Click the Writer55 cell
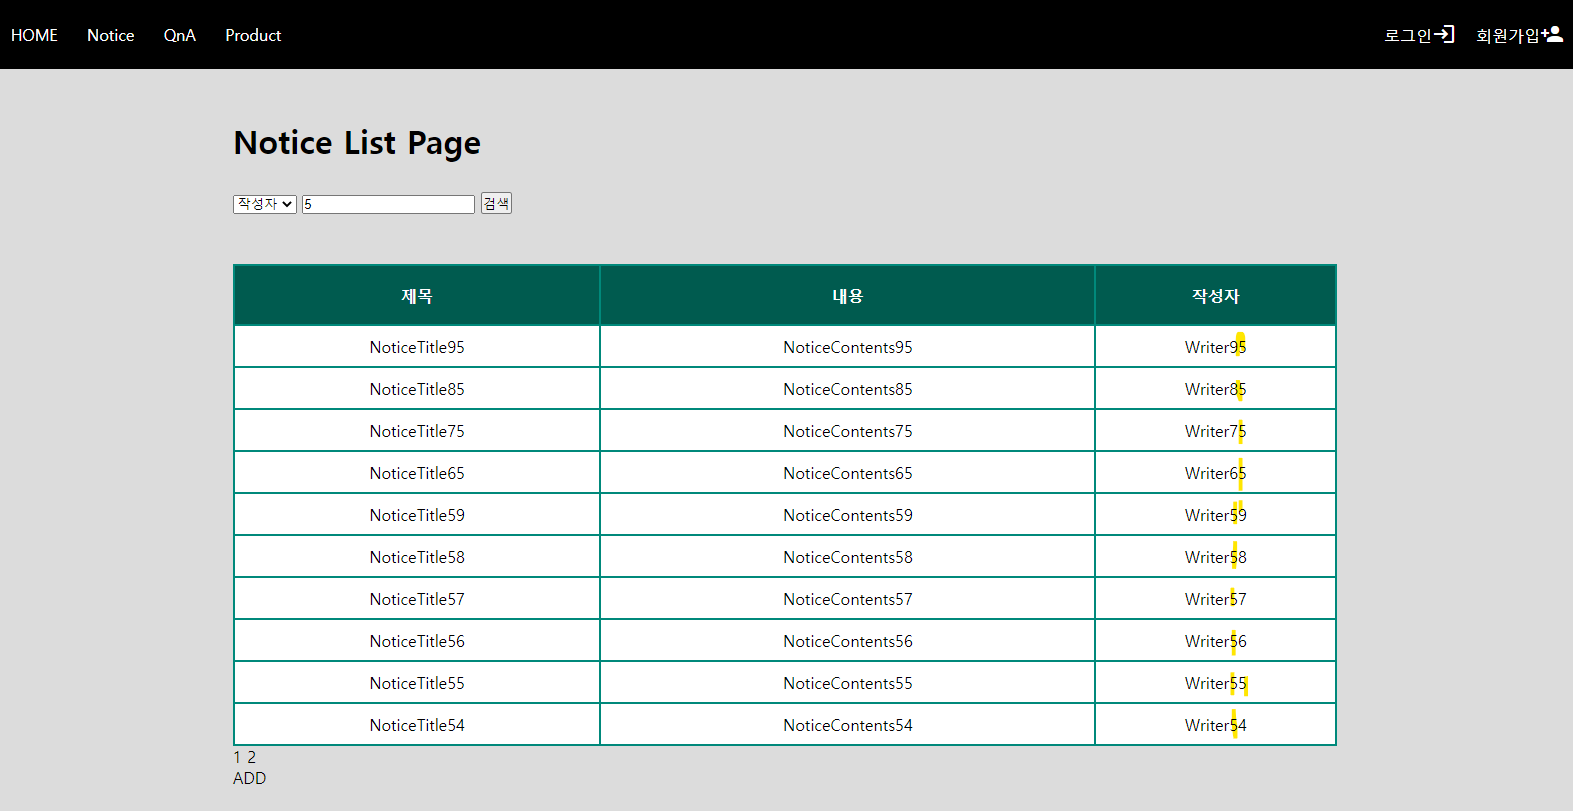This screenshot has width=1573, height=811. coord(1215,683)
